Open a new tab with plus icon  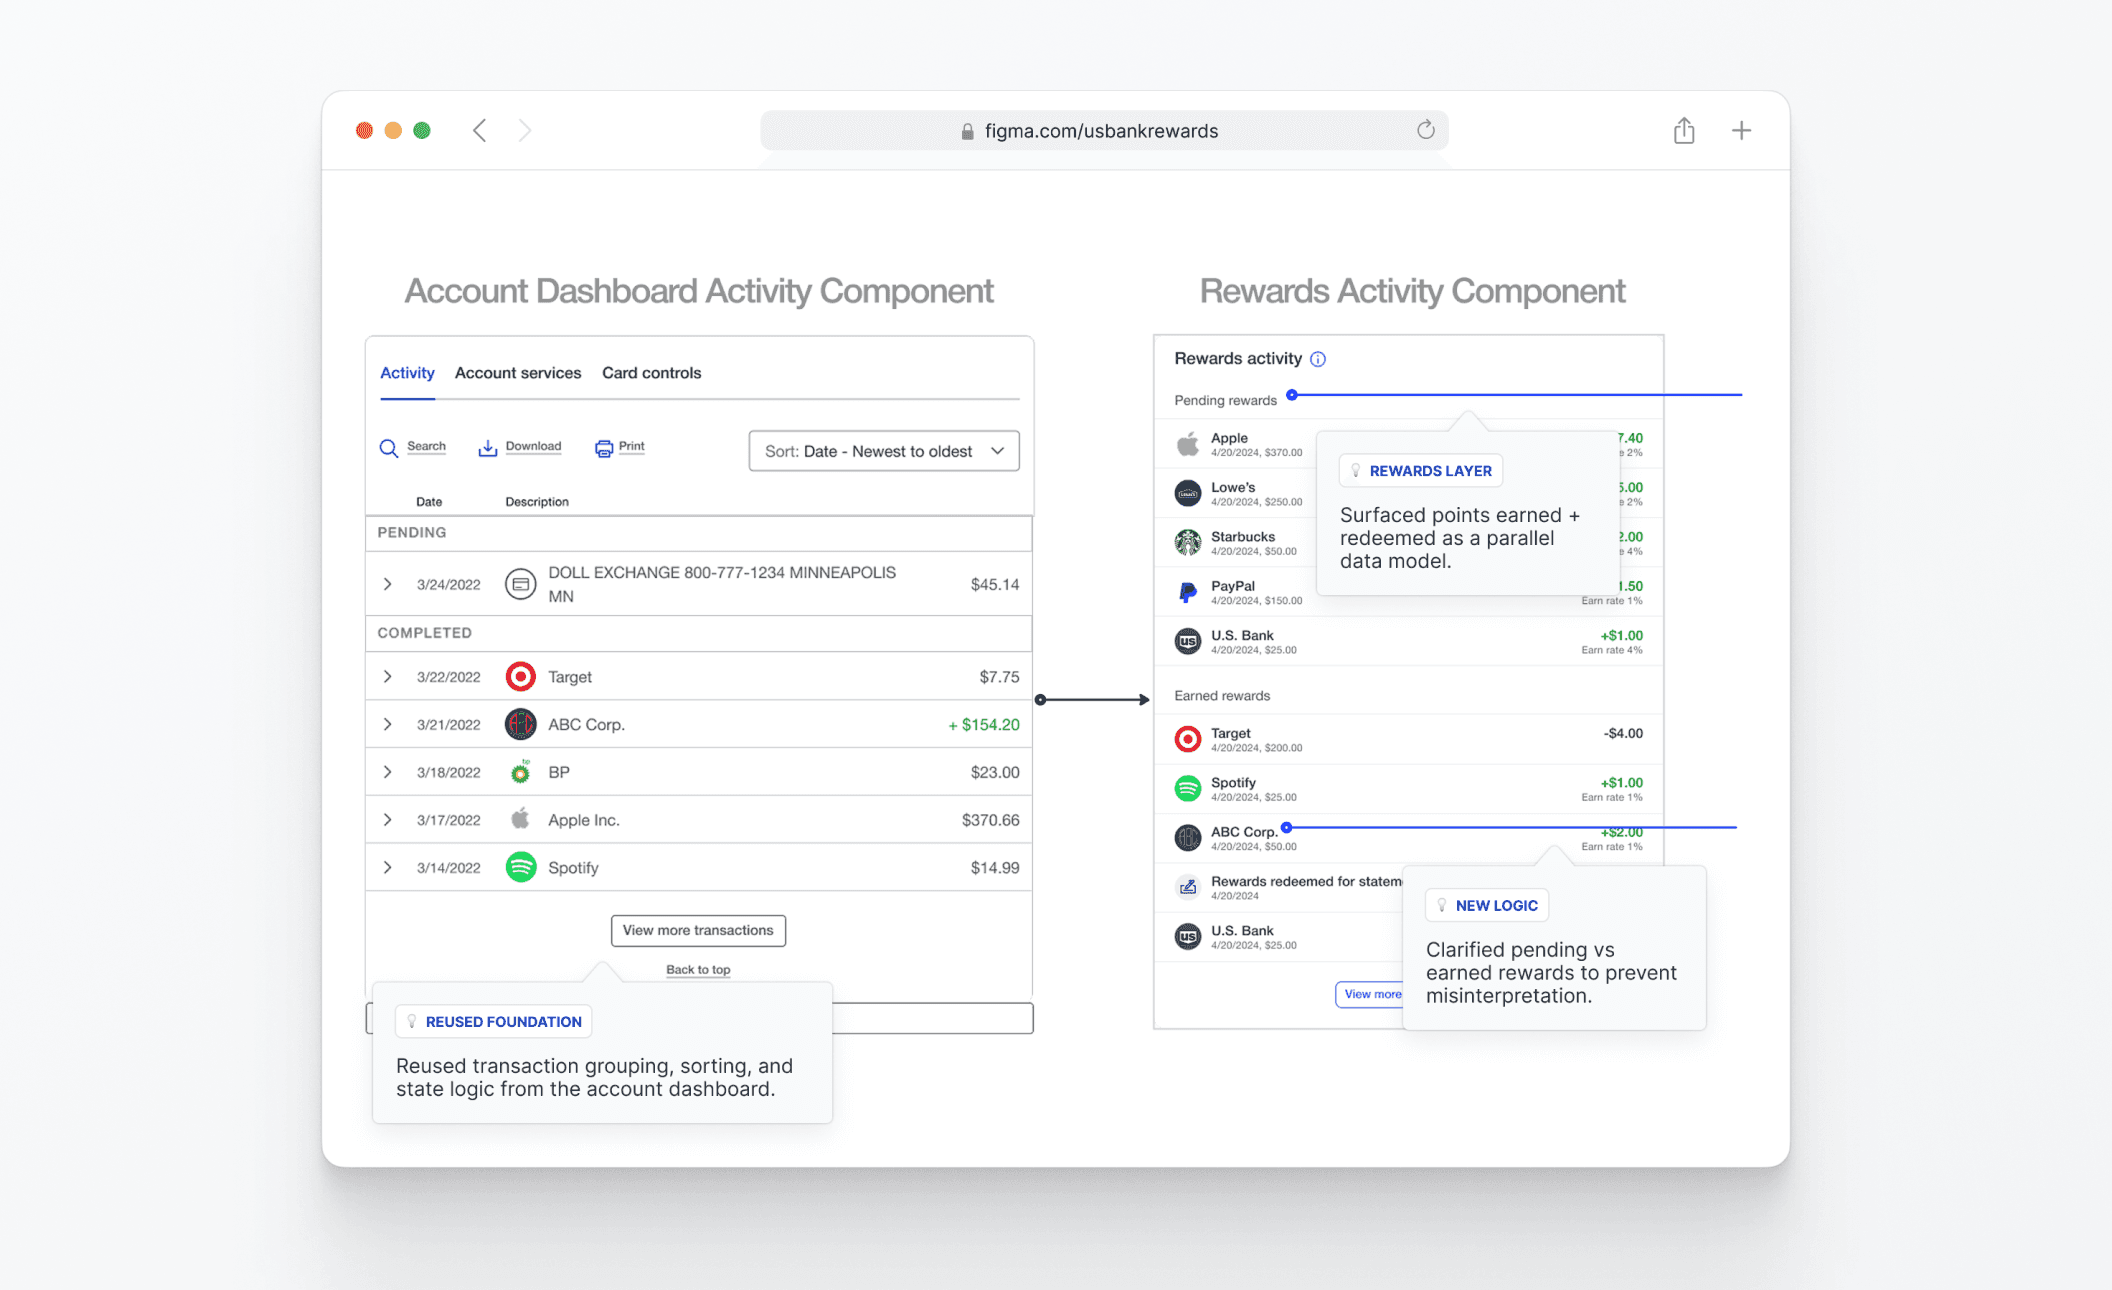coord(1741,131)
